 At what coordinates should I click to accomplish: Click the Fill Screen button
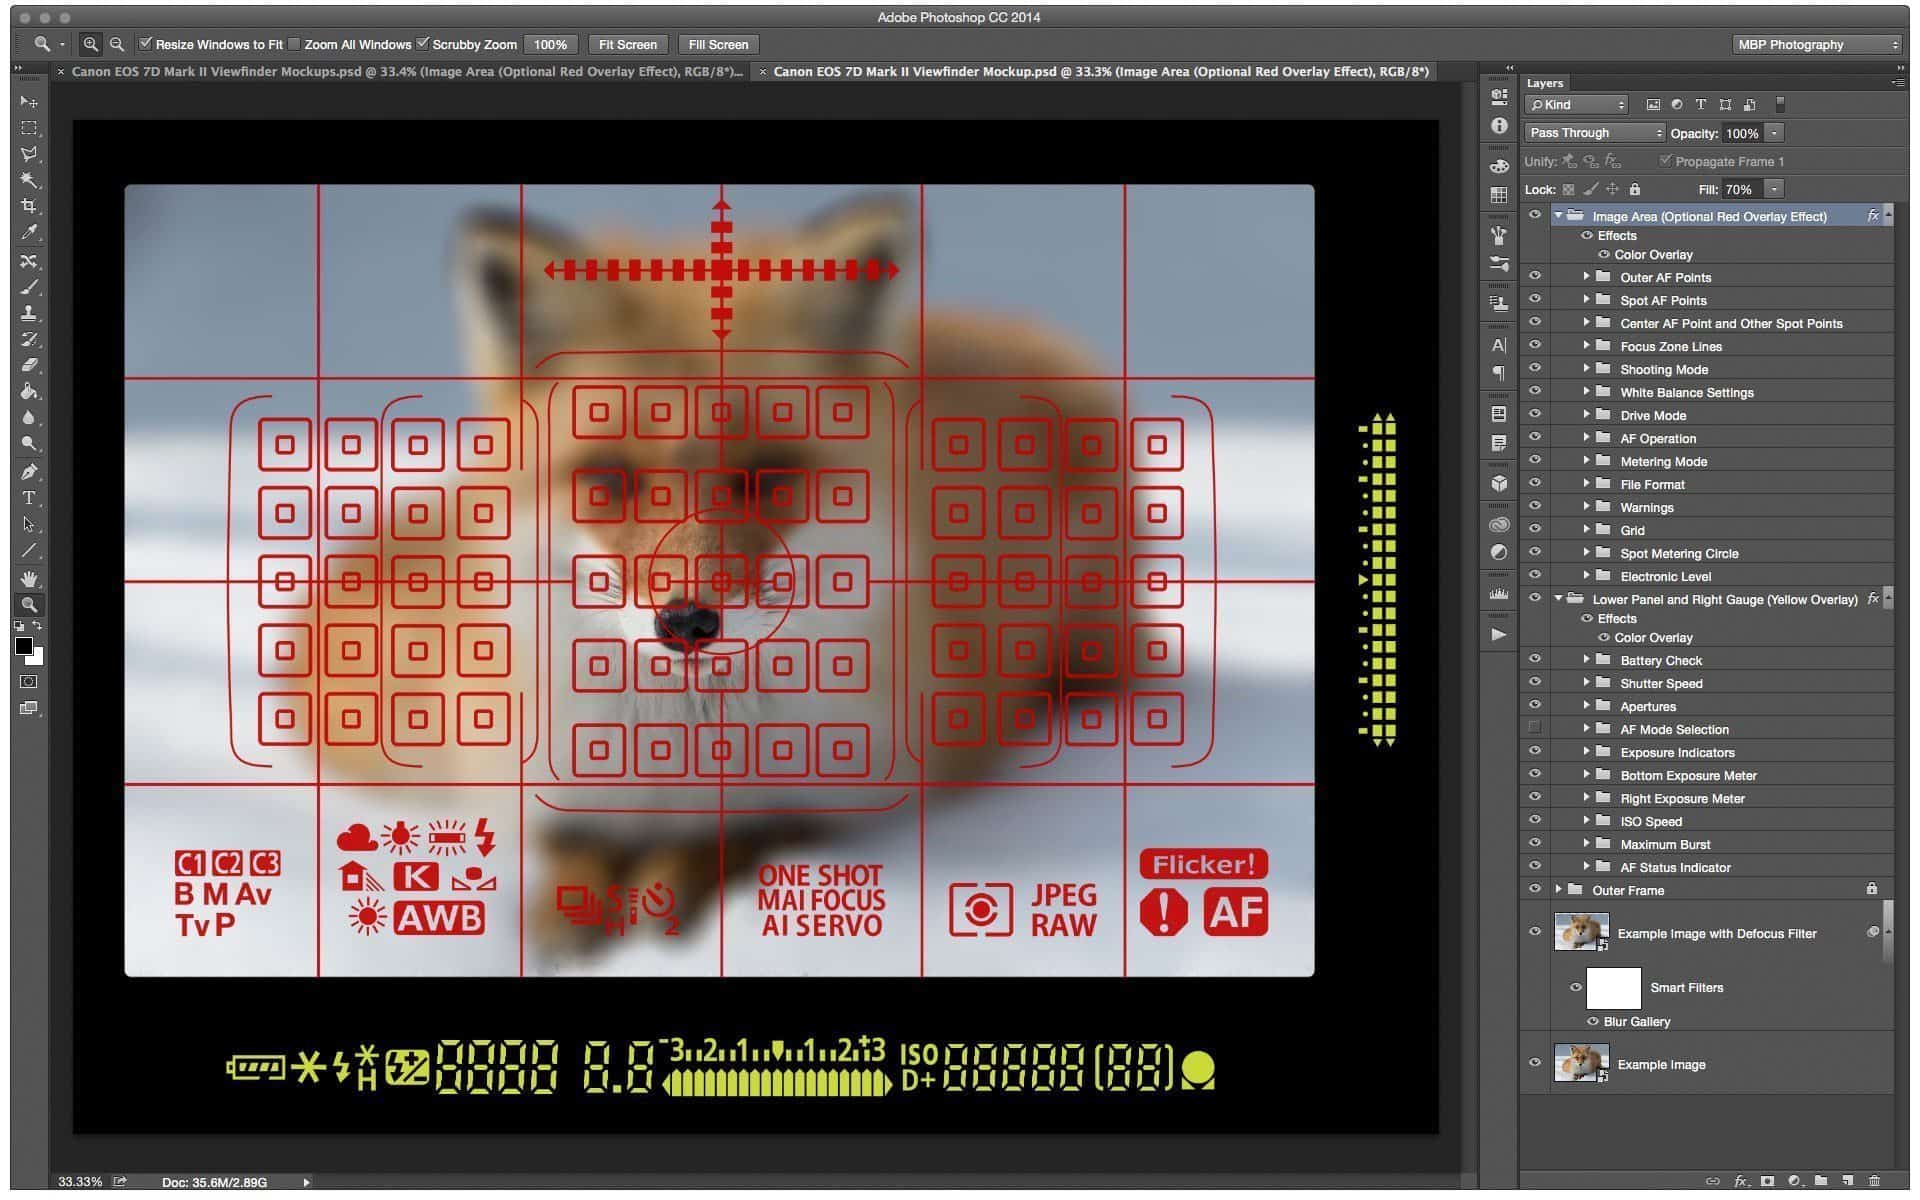point(718,45)
